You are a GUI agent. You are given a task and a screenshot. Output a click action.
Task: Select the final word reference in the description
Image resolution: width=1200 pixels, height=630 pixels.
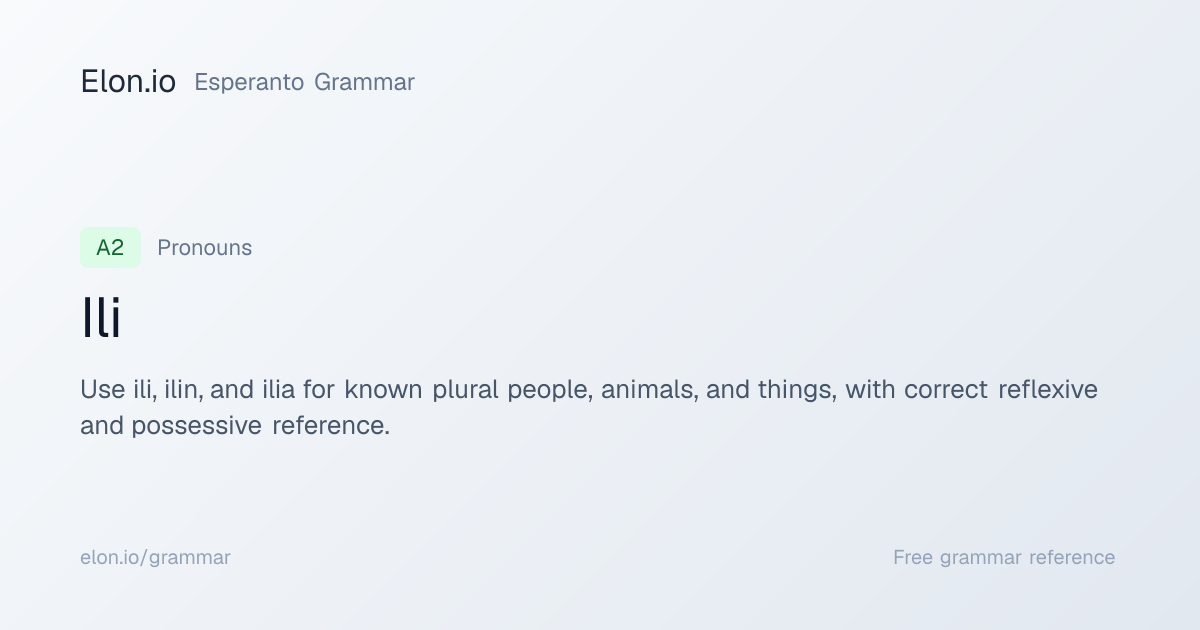pyautogui.click(x=330, y=426)
